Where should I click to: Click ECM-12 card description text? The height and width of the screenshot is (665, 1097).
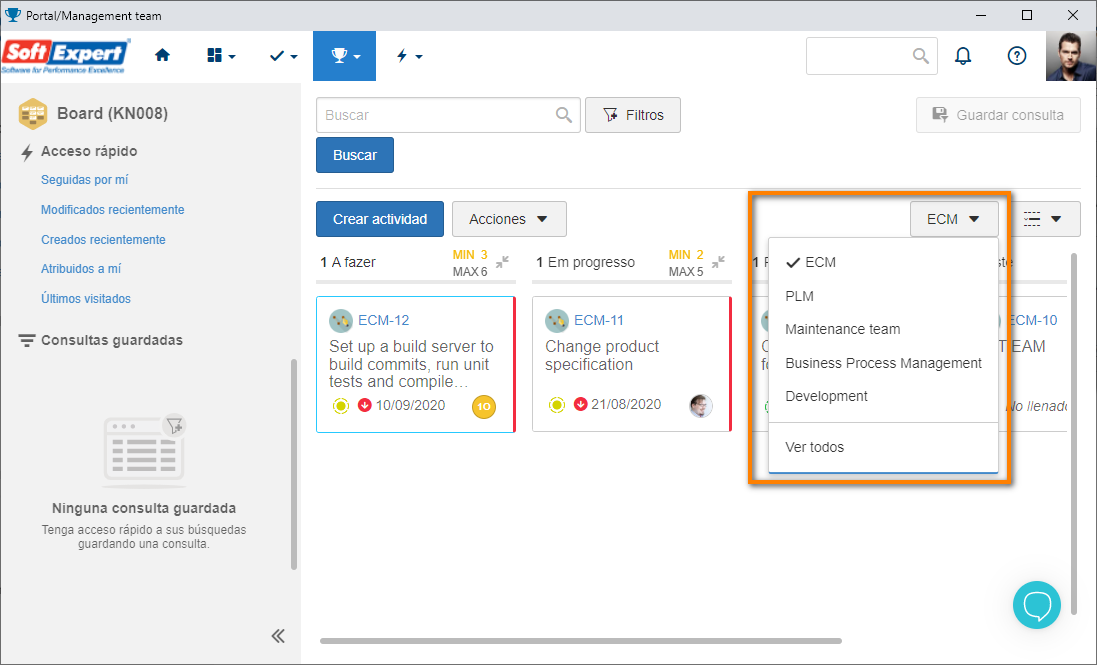pos(411,364)
